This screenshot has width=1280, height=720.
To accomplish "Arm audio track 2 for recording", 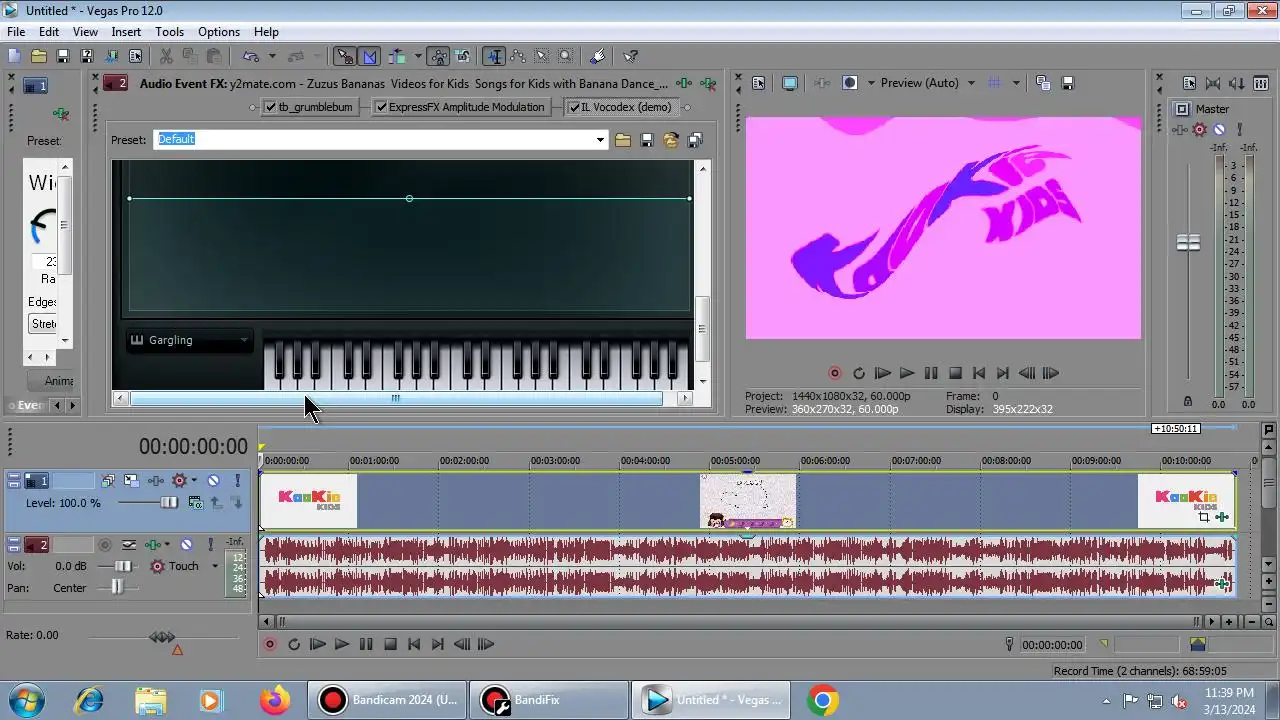I will [x=105, y=545].
